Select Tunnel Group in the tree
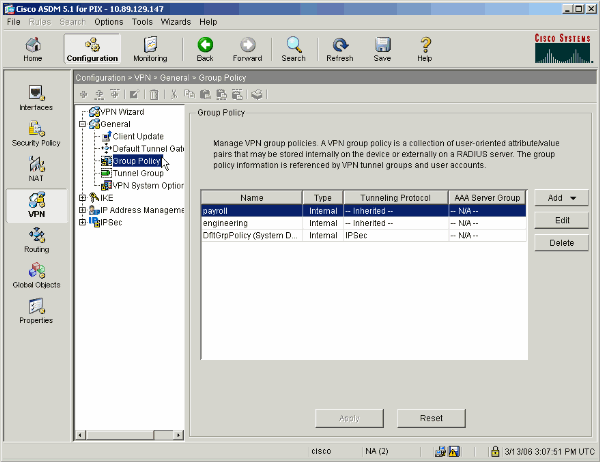 point(138,173)
